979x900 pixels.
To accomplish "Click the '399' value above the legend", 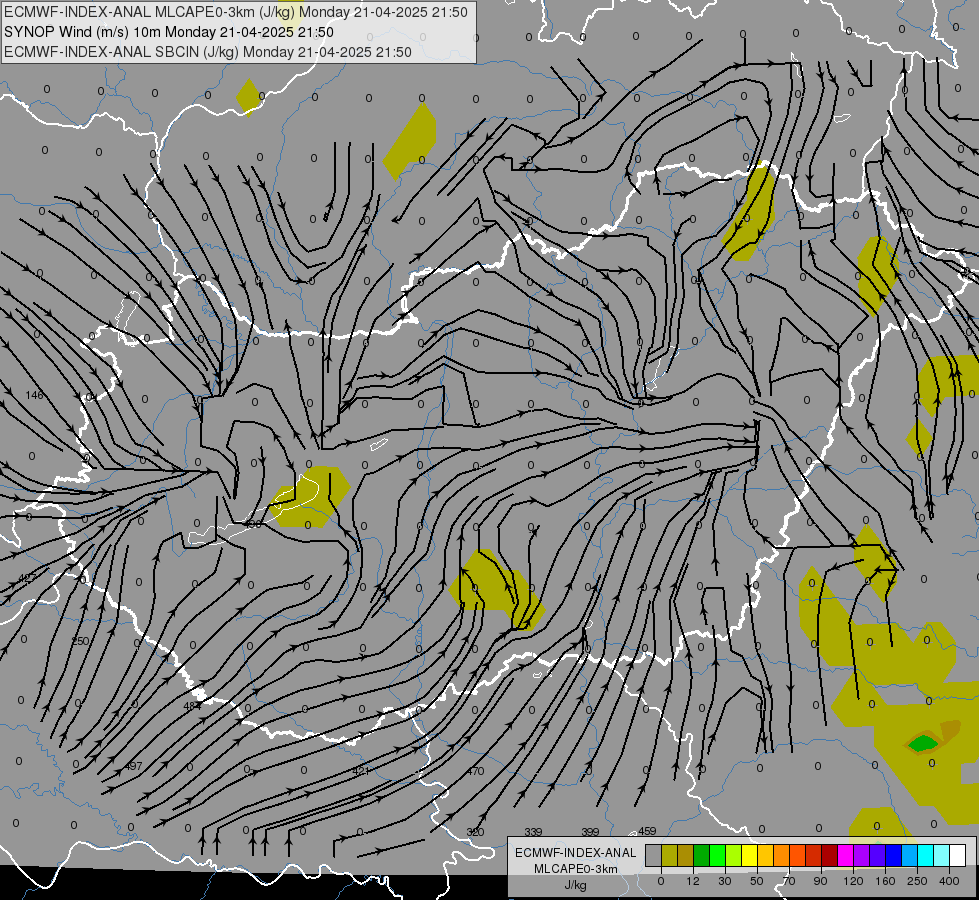I will [590, 832].
